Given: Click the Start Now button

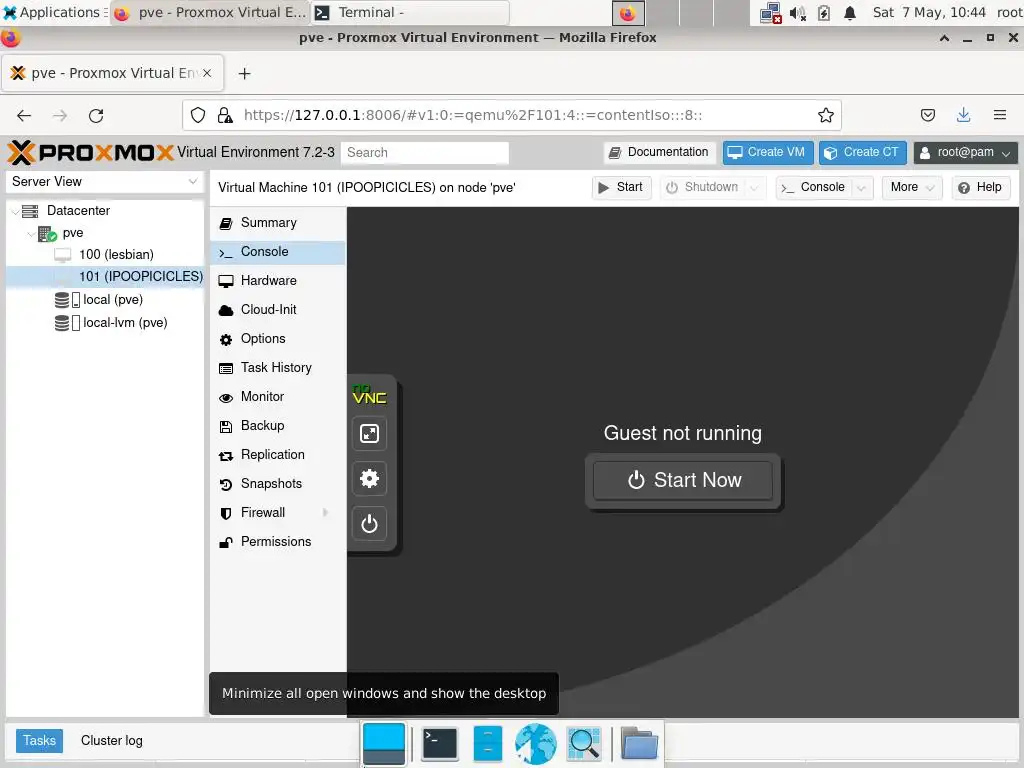Looking at the screenshot, I should click(x=683, y=480).
